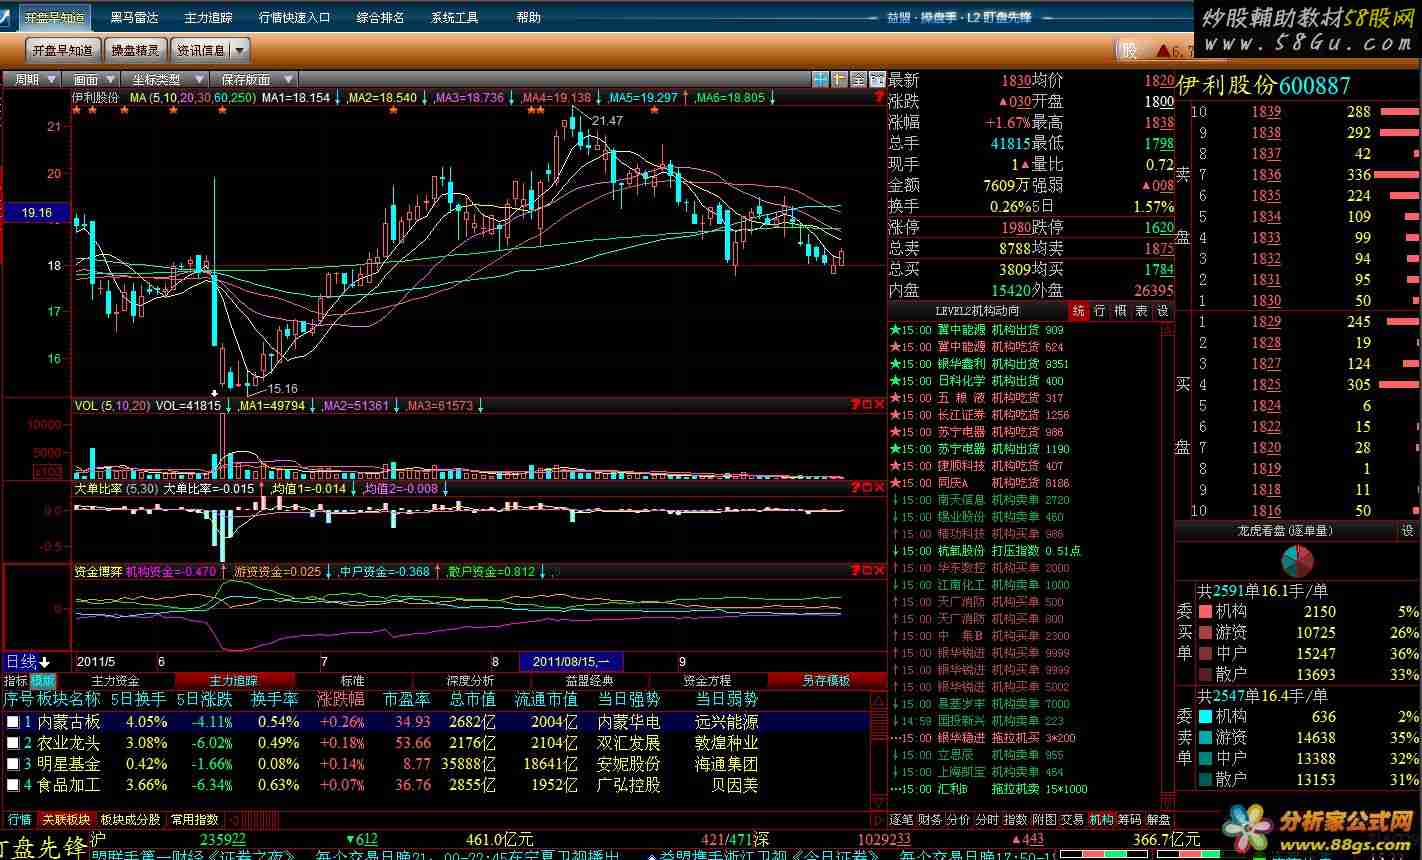Click the 19.16 price label on the axis
The image size is (1422, 860).
(36, 212)
